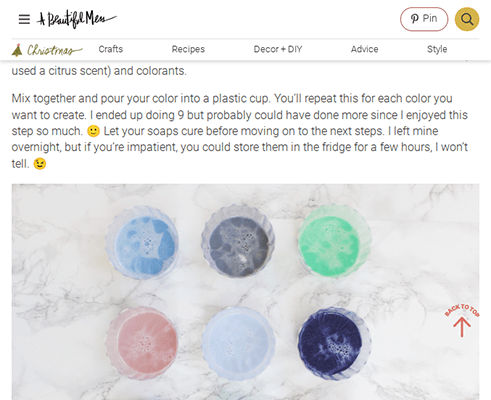Click the winking emoji after 'tell.'
This screenshot has height=400, width=491.
tap(40, 164)
